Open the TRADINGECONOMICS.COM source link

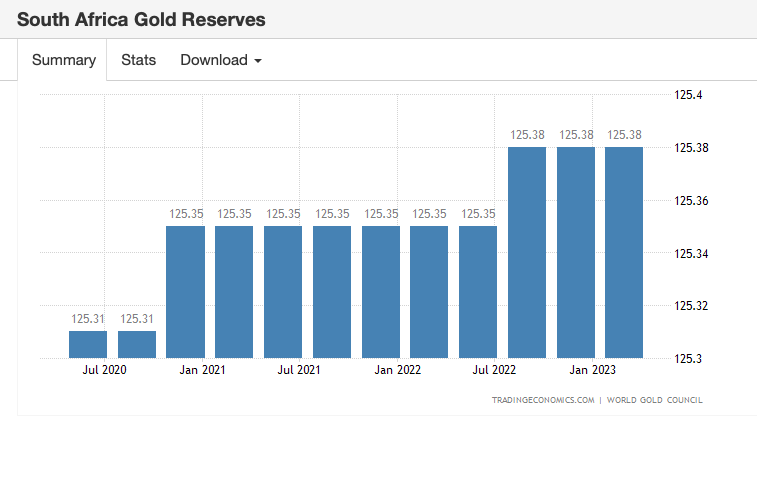pos(543,400)
